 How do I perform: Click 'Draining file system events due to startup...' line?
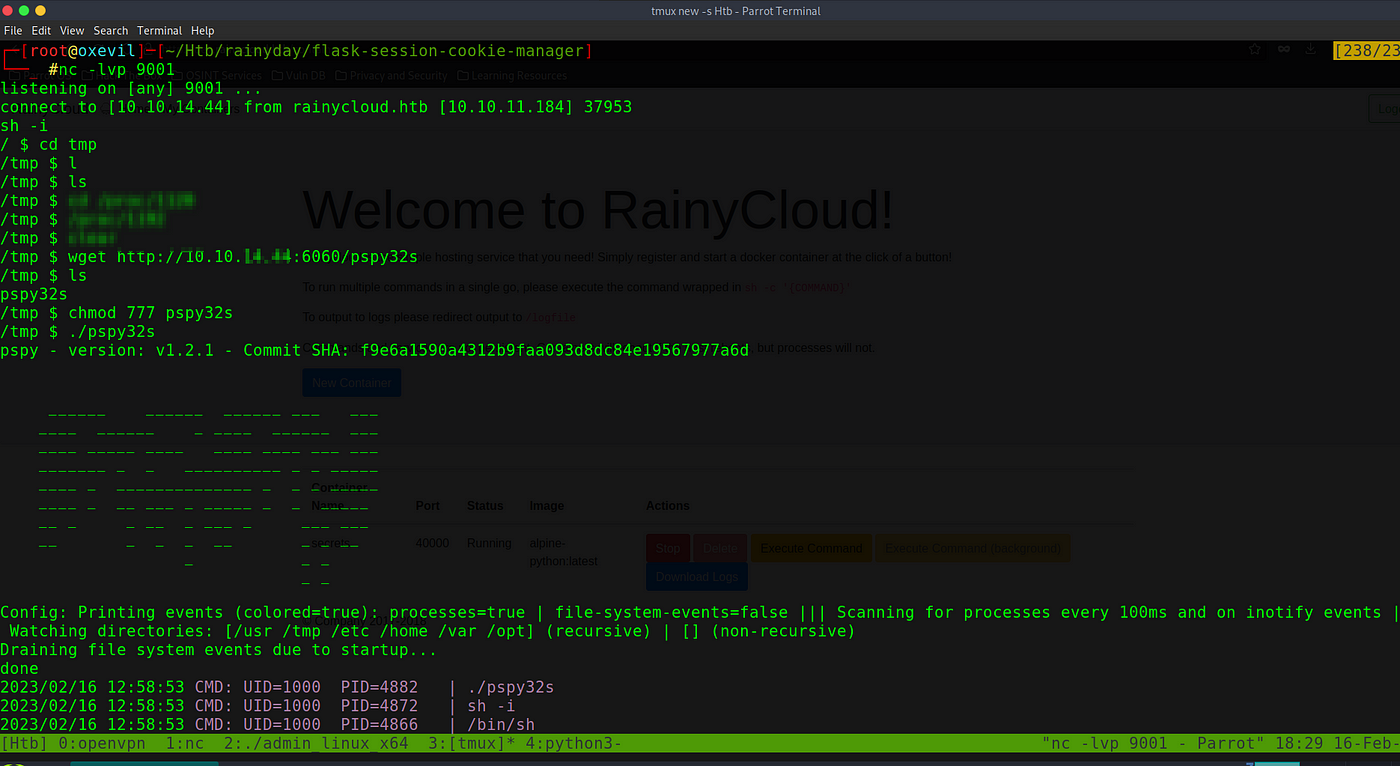[219, 650]
